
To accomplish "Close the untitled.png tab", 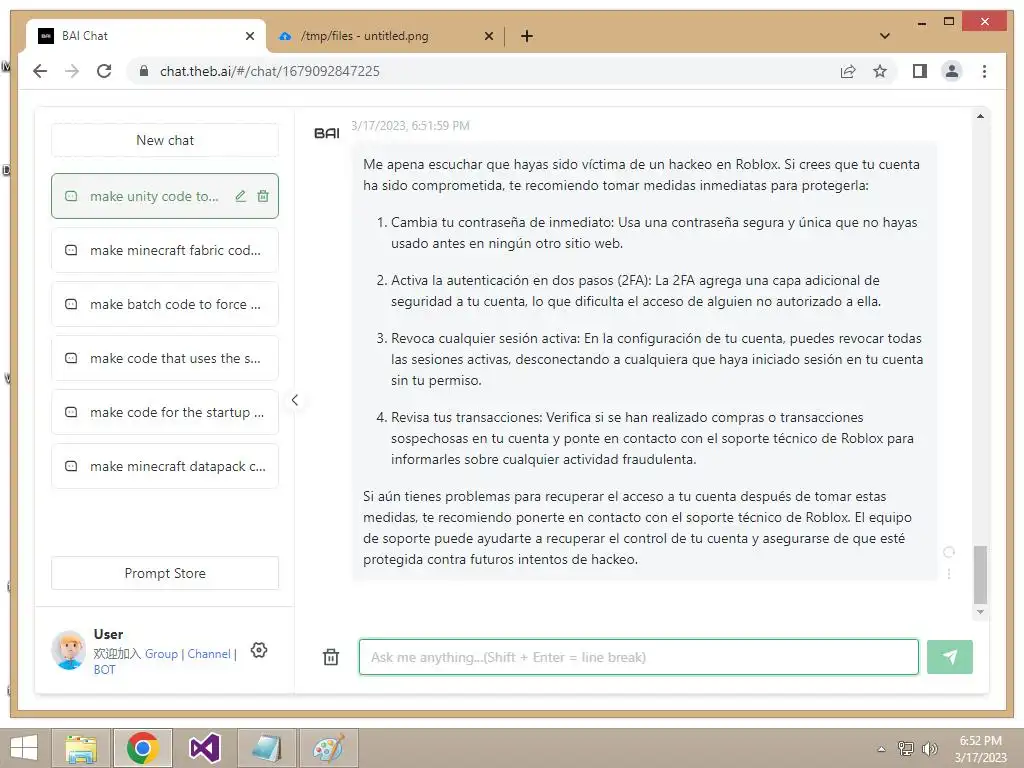I will pyautogui.click(x=488, y=37).
